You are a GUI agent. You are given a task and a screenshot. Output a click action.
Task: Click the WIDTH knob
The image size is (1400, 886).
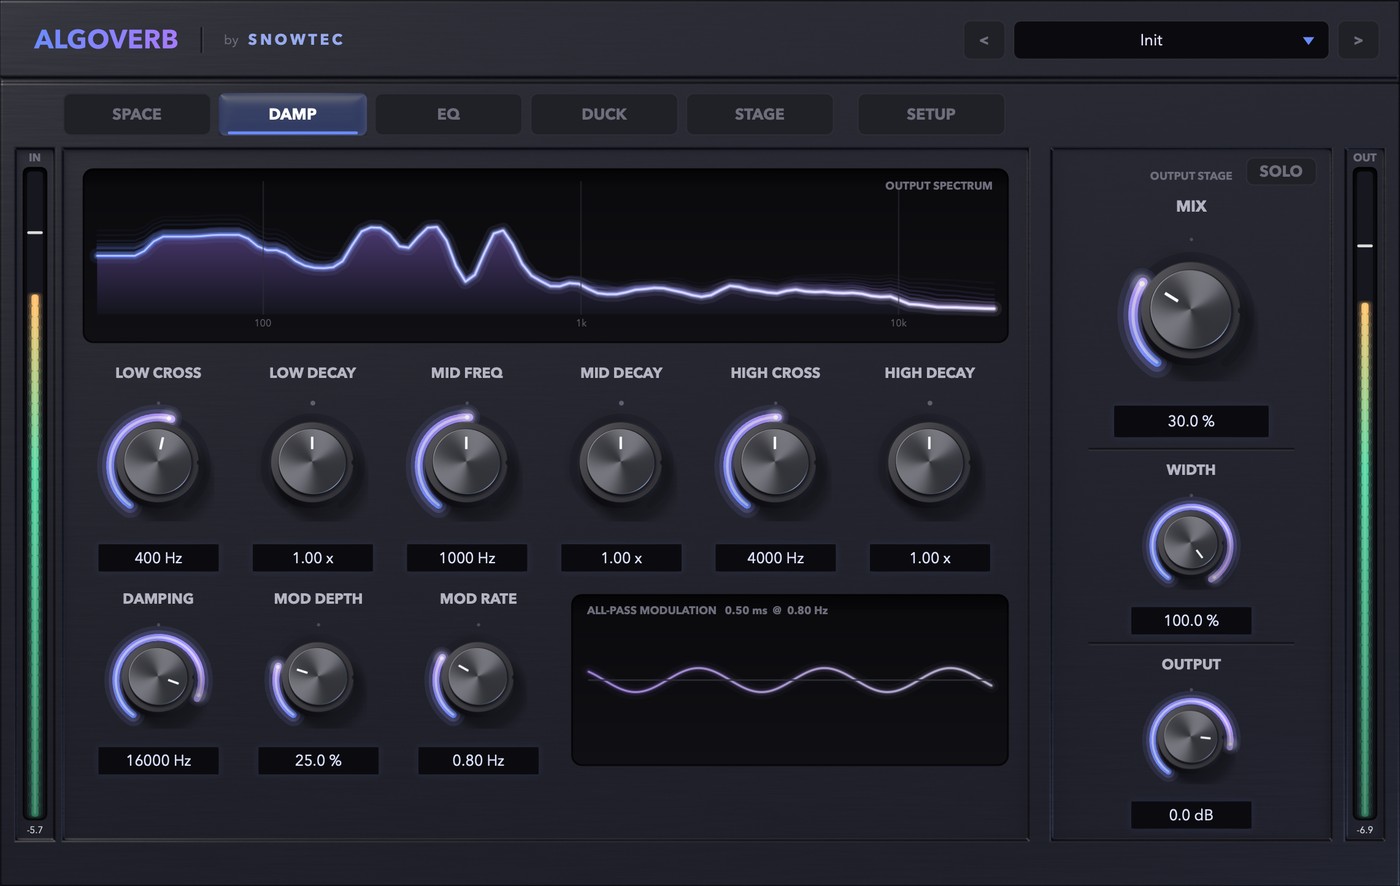[1191, 543]
